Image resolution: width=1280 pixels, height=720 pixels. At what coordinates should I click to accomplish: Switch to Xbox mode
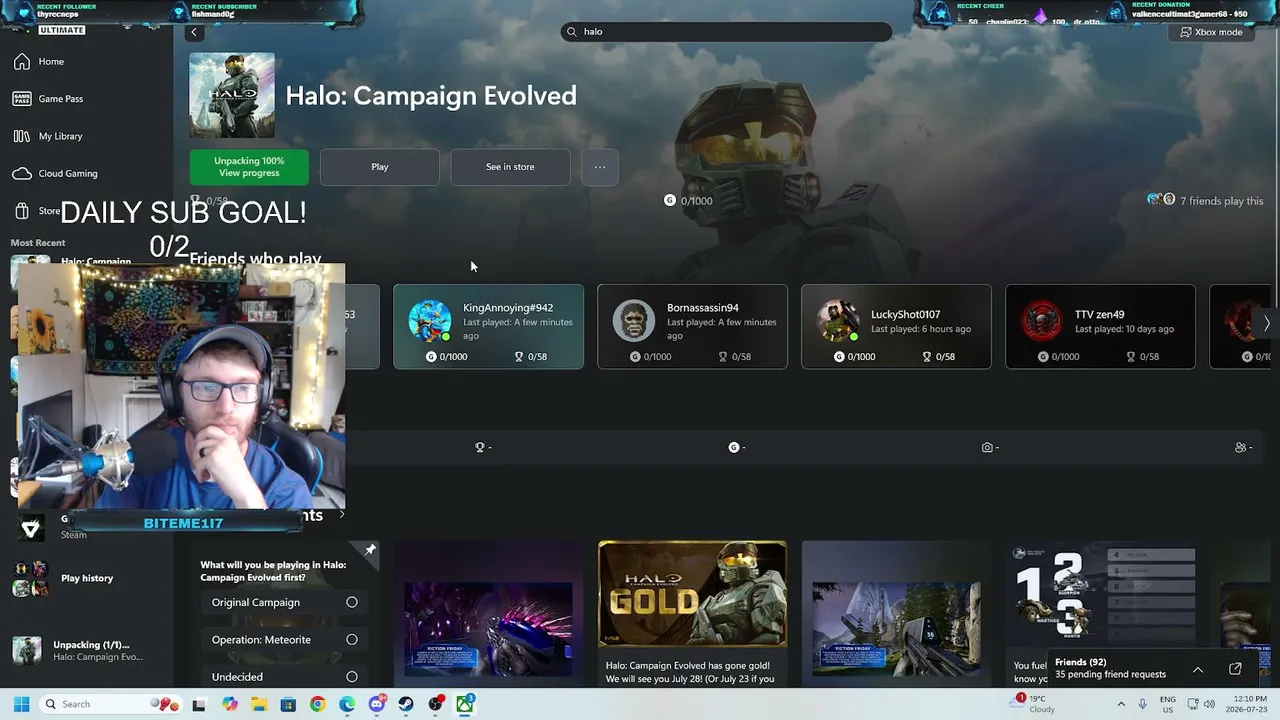click(x=1211, y=32)
